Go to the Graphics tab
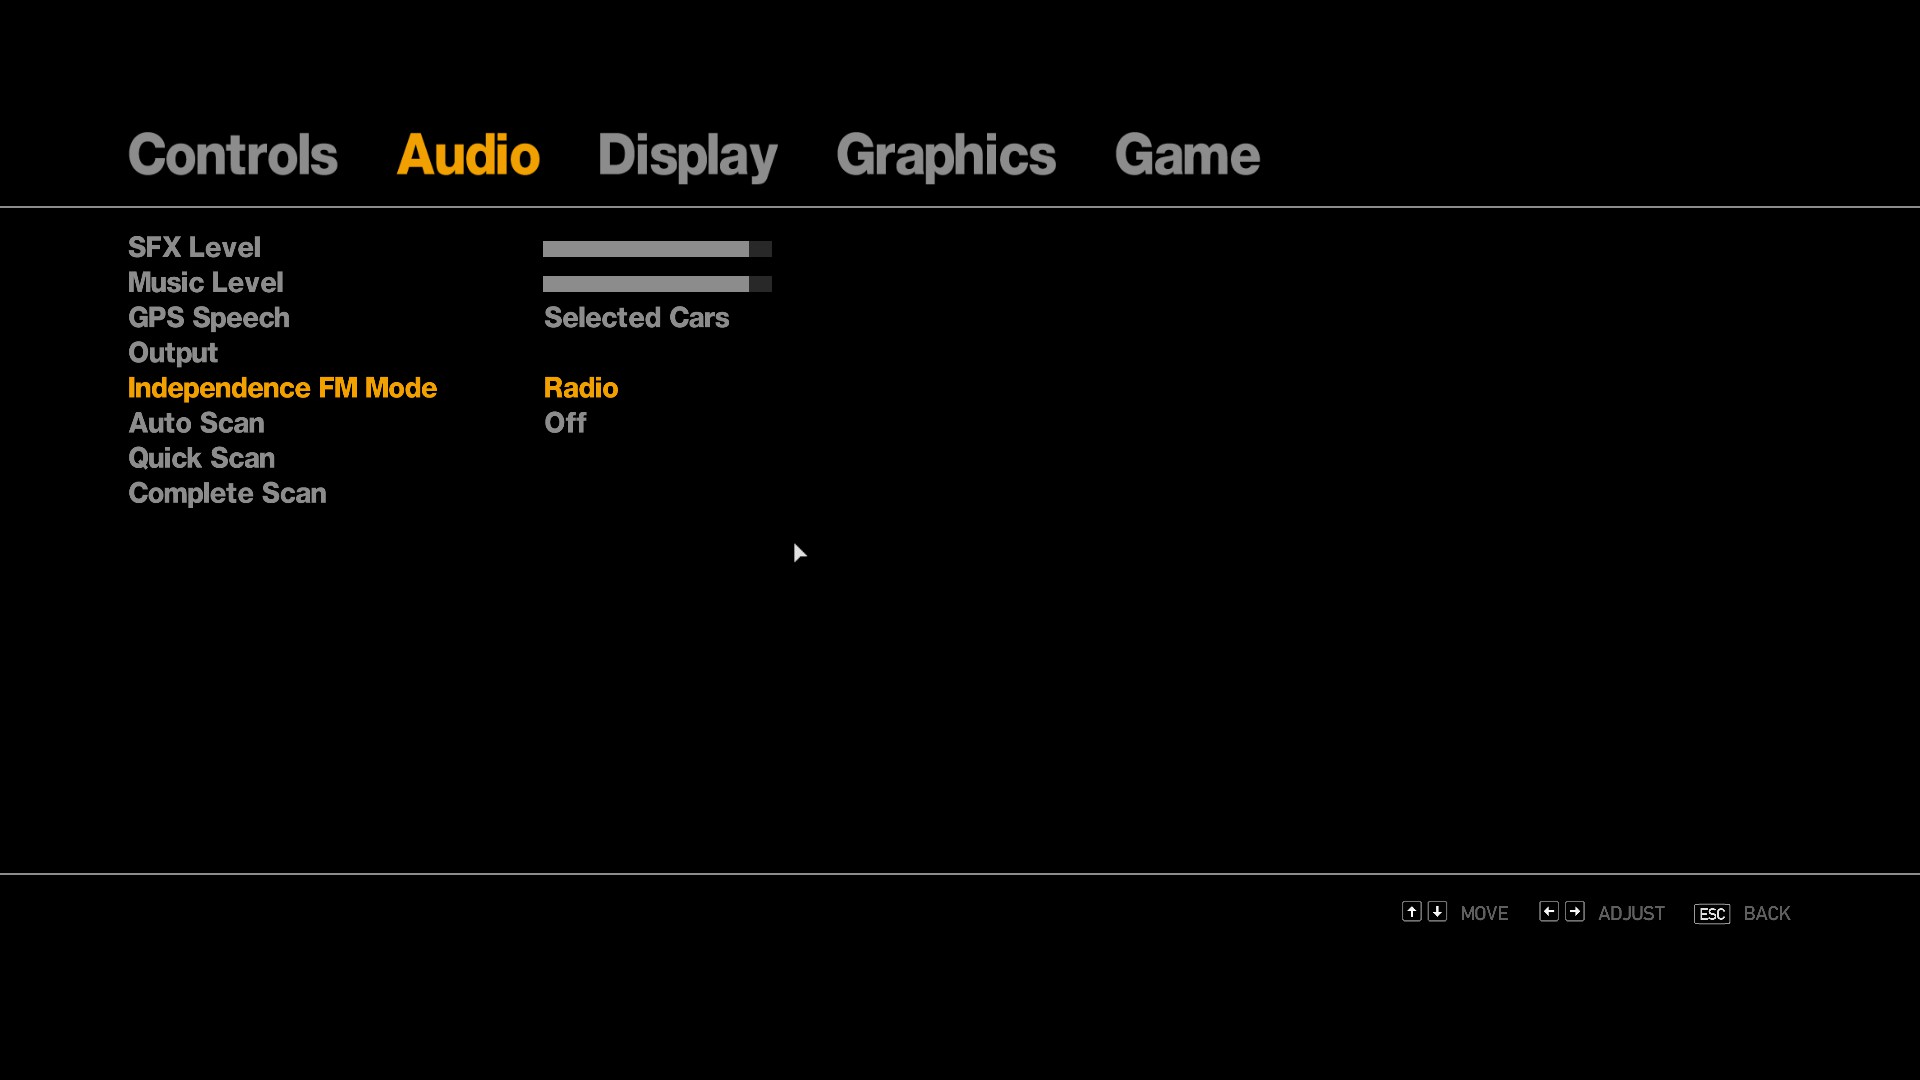 point(945,155)
